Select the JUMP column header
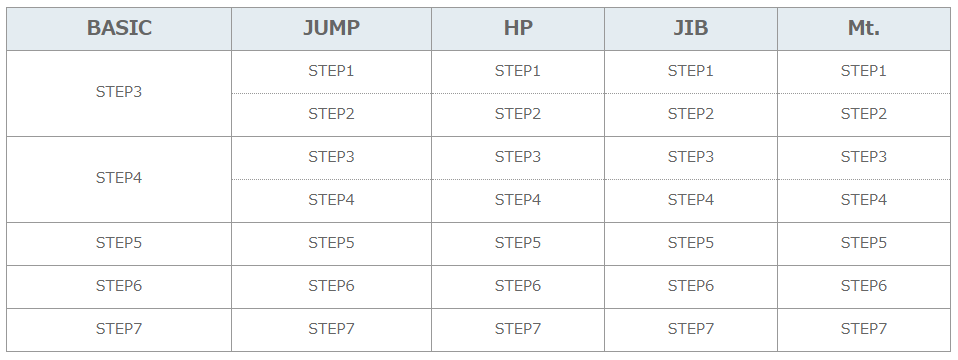This screenshot has height=360, width=958. (x=331, y=28)
